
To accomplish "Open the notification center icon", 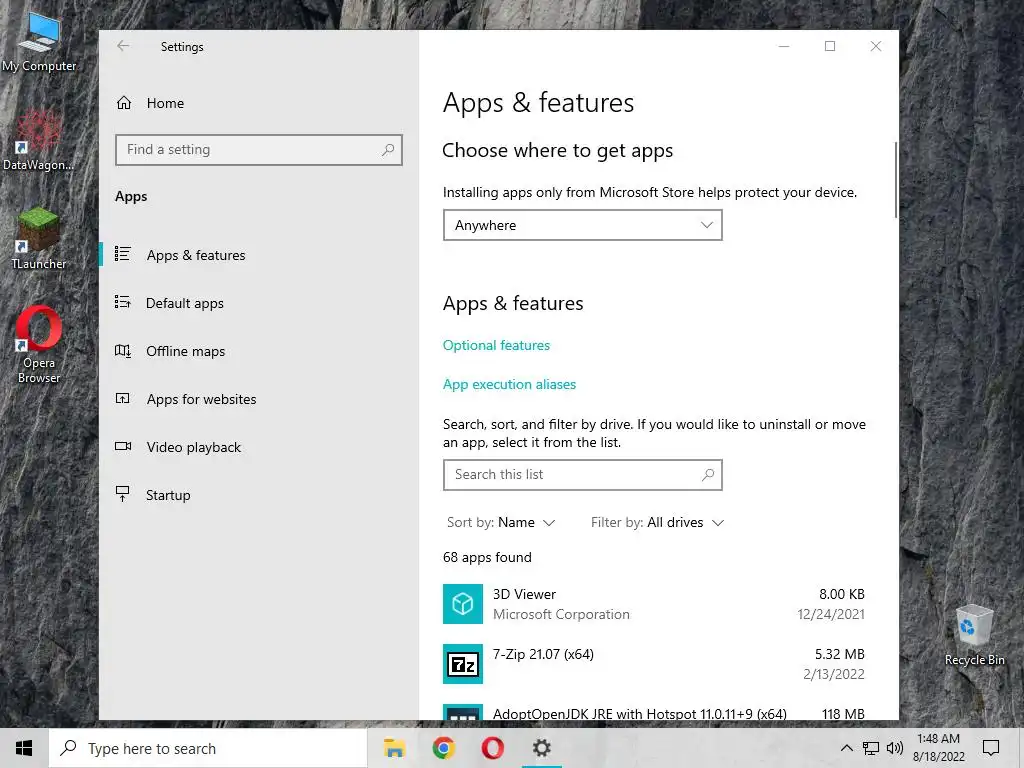I will pos(991,748).
